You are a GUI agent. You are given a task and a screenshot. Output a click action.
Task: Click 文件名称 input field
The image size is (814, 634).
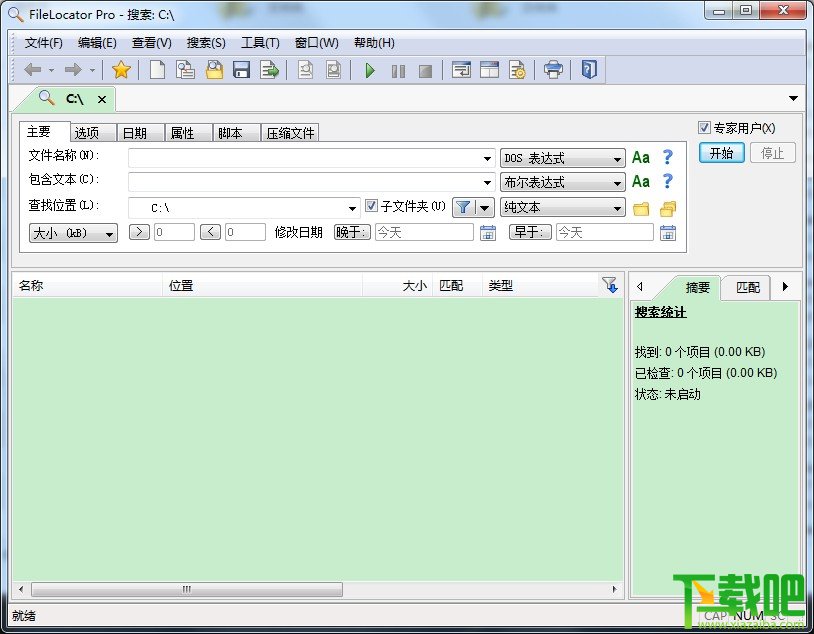click(x=311, y=158)
